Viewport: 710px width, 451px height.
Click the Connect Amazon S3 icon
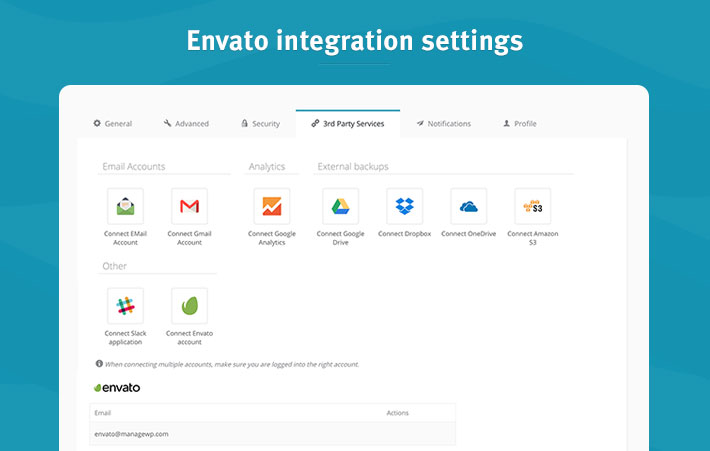(532, 207)
